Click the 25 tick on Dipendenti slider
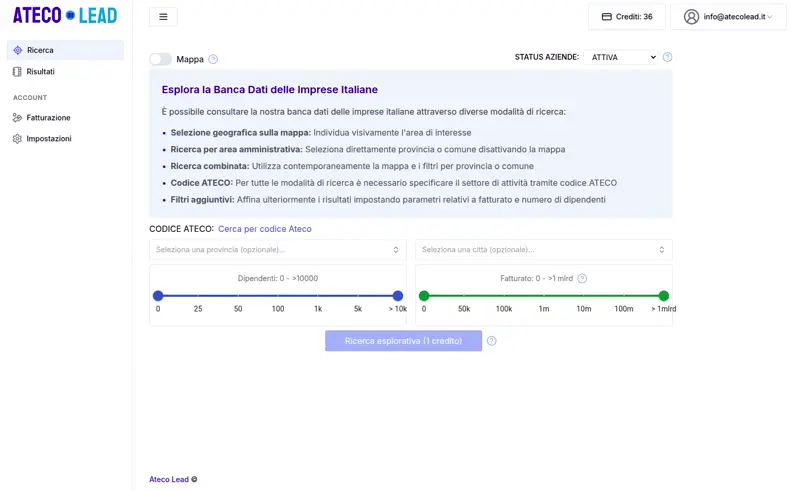 coord(198,309)
